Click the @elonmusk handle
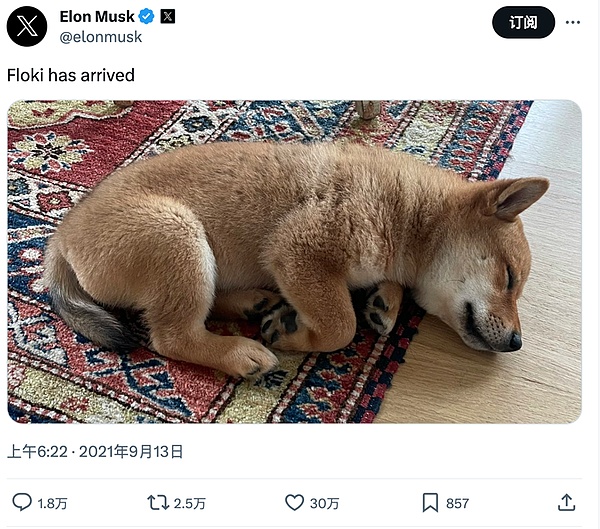Image resolution: width=600 pixels, height=529 pixels. click(101, 37)
